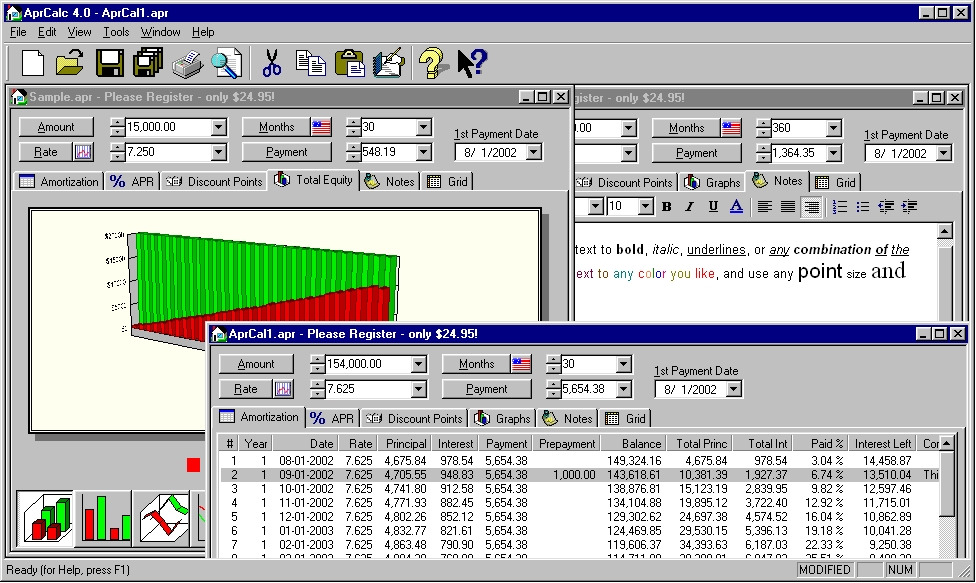The height and width of the screenshot is (583, 976).
Task: Click Amount button in AprCal1 window
Action: click(x=256, y=365)
